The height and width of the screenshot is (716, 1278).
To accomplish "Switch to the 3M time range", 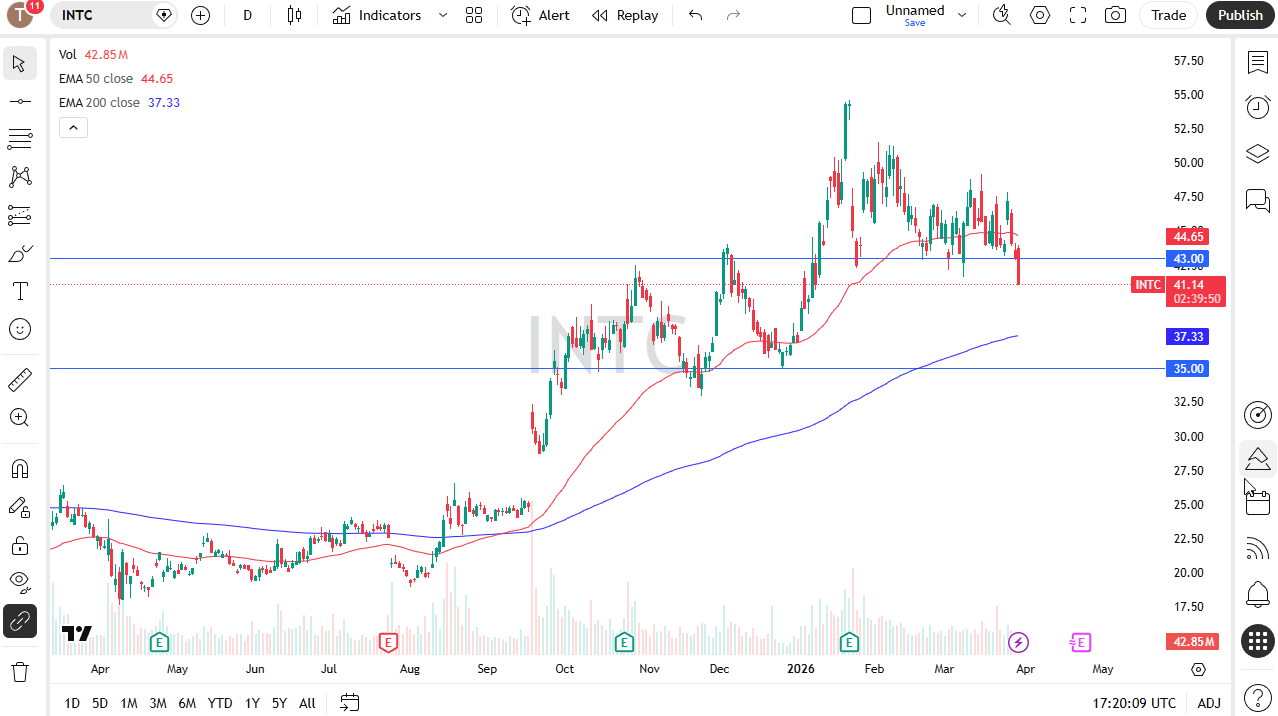I will tap(158, 703).
